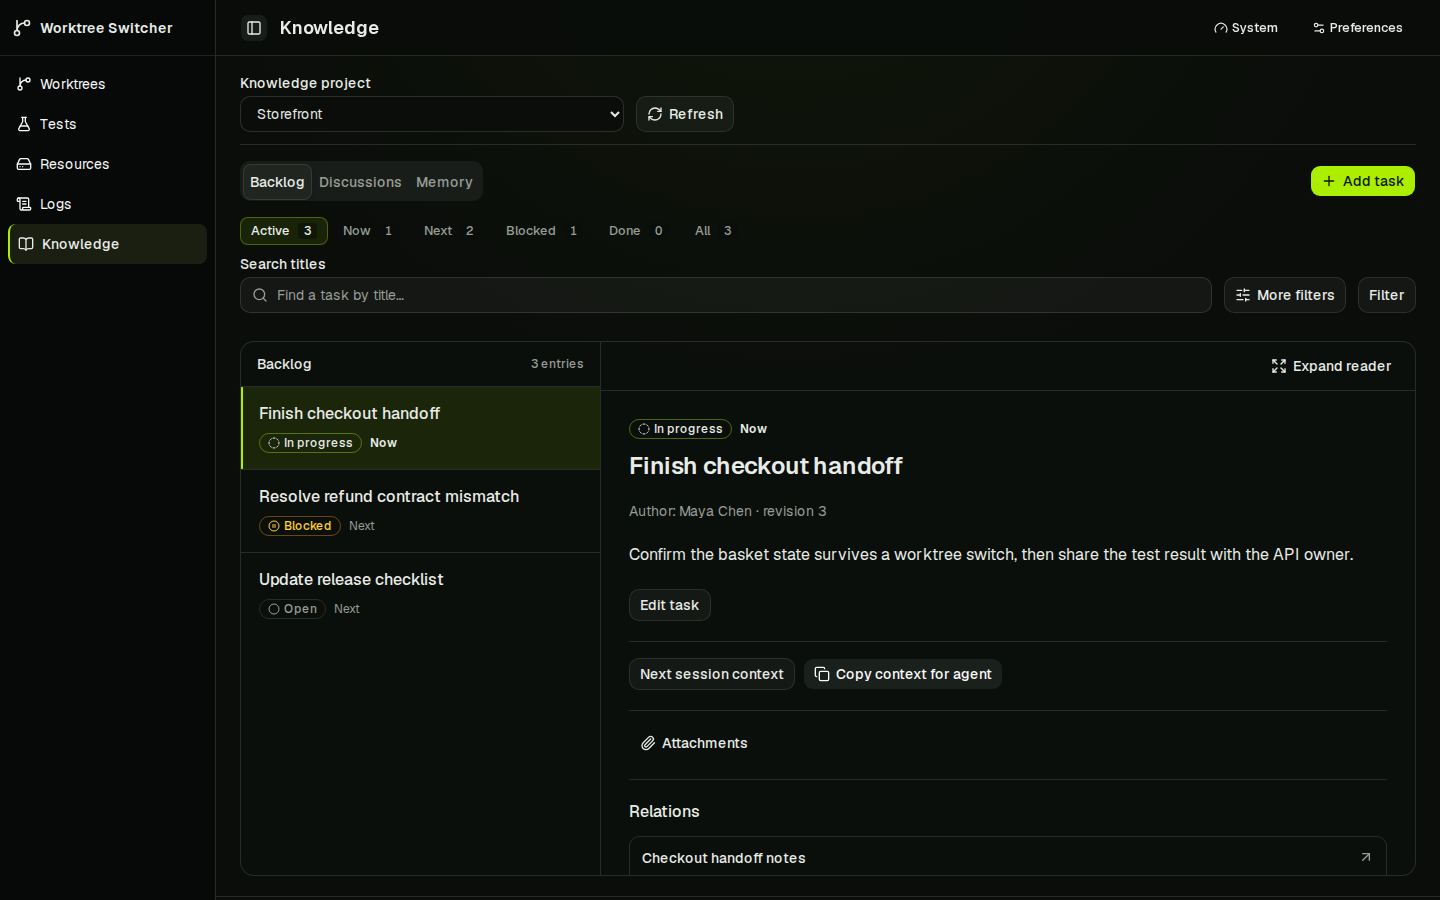The height and width of the screenshot is (900, 1440).
Task: Select the Now 1 status filter
Action: point(368,231)
